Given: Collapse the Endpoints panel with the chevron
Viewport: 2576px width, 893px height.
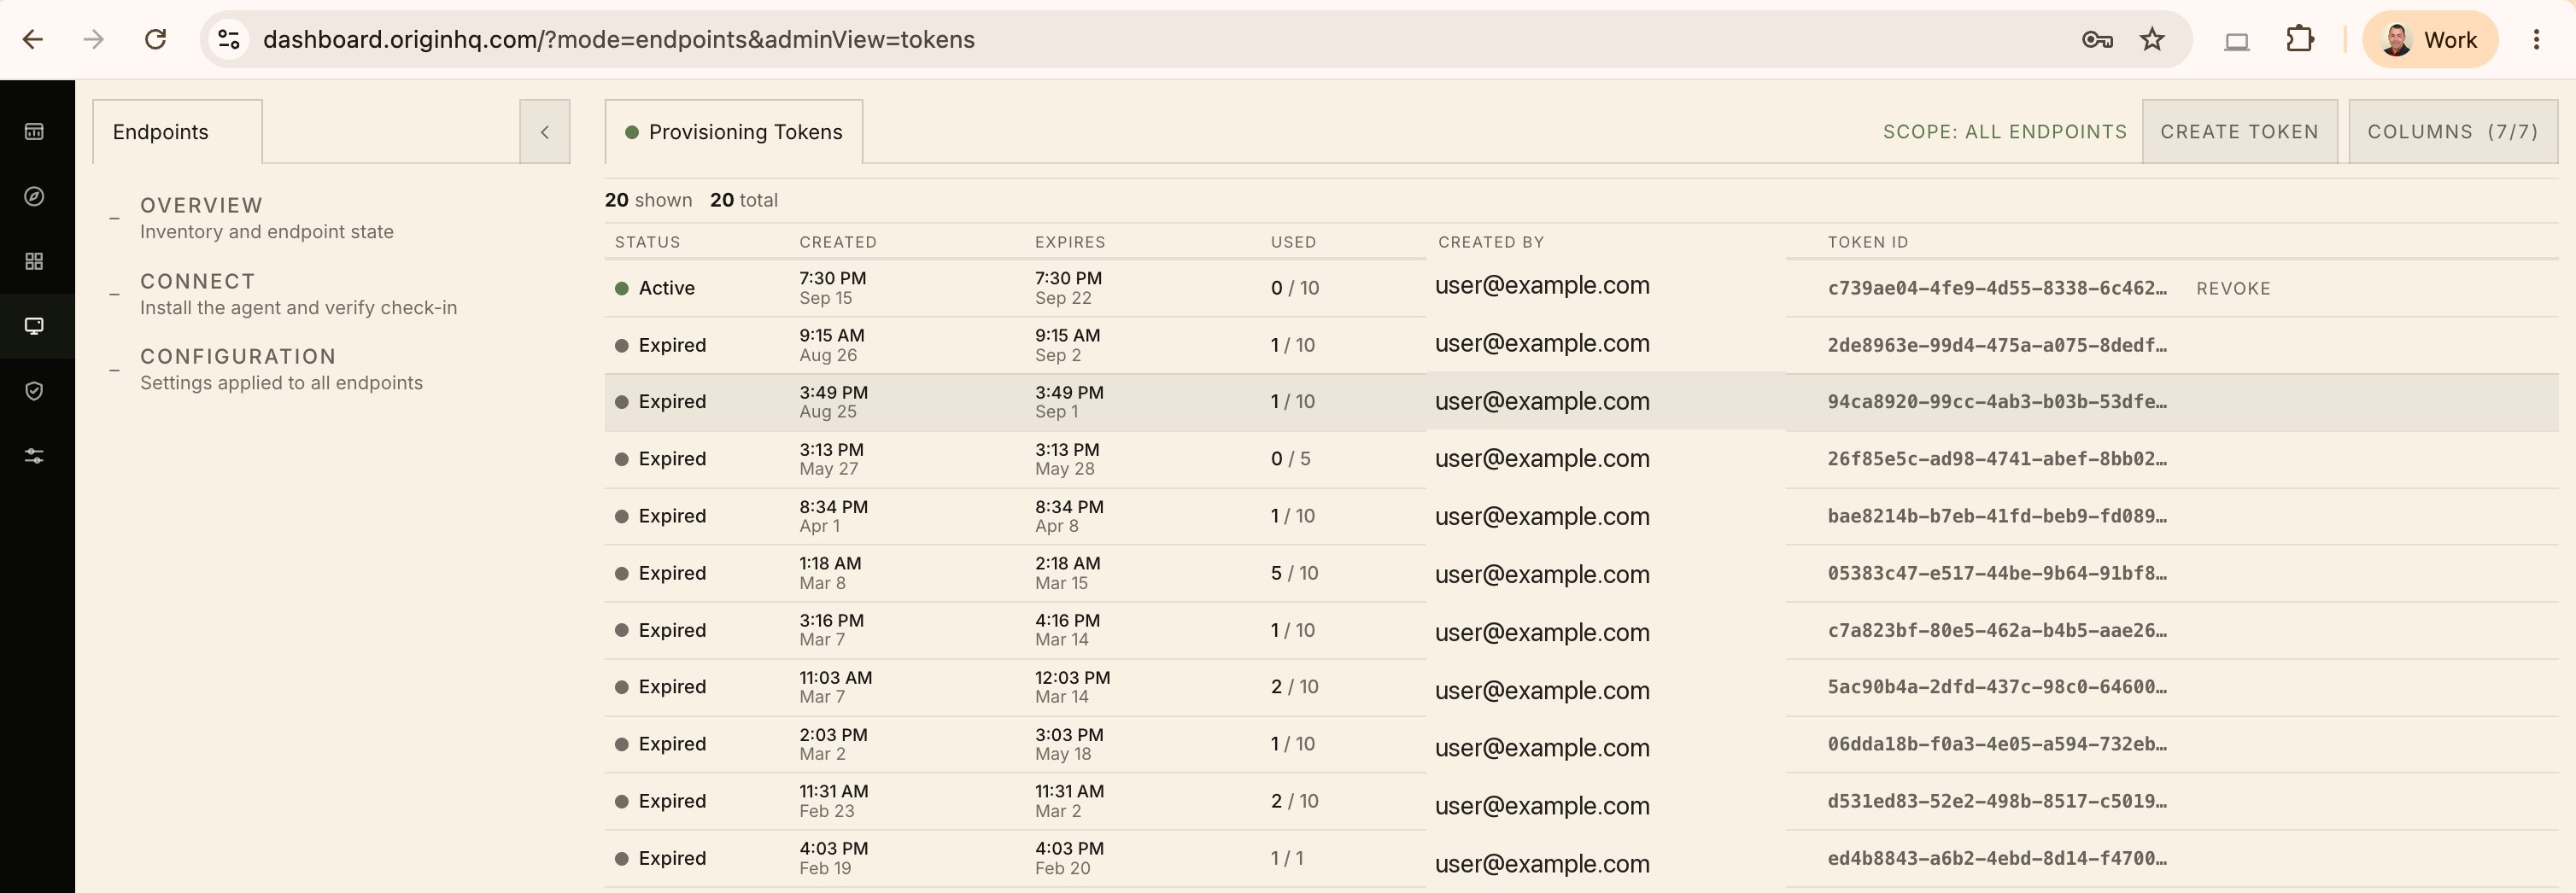Looking at the screenshot, I should 544,131.
